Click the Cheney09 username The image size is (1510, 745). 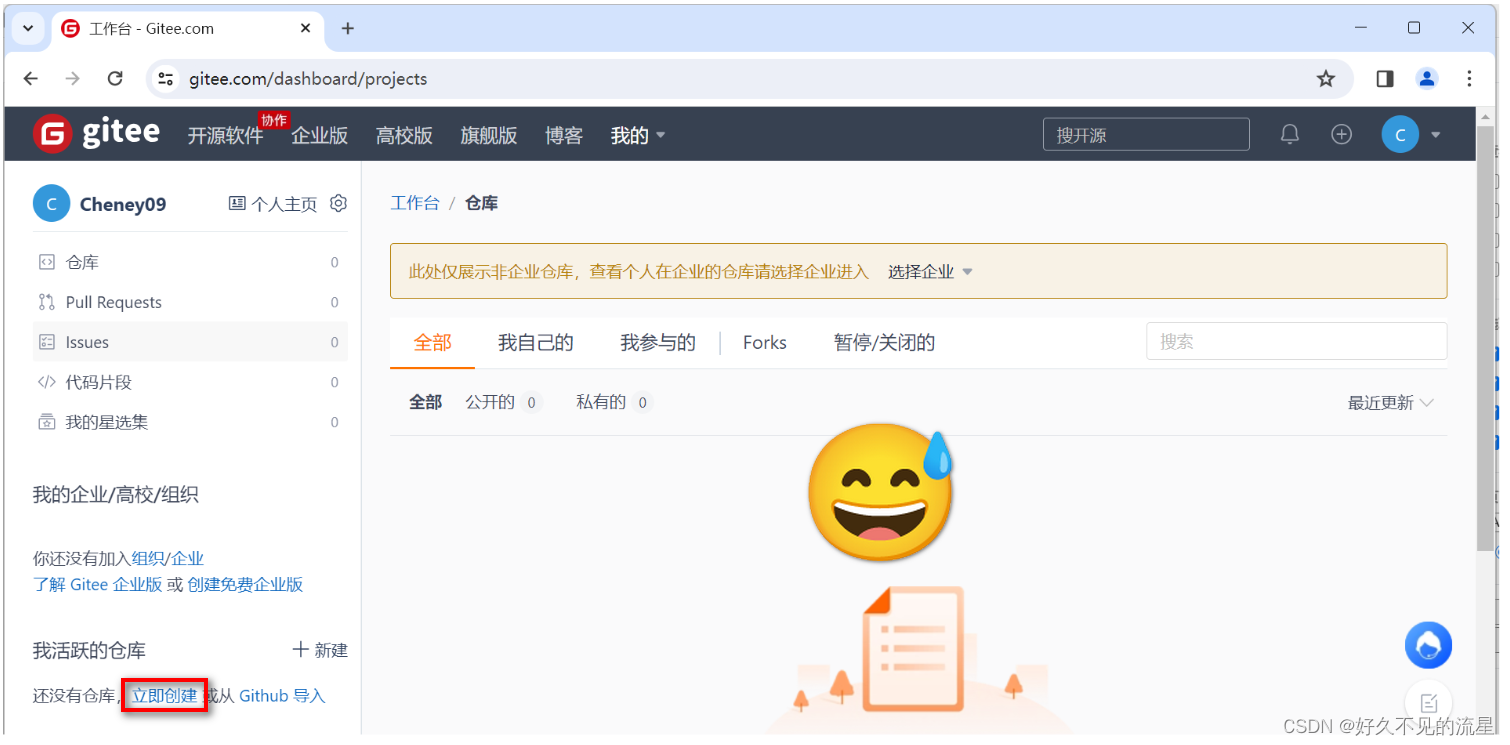click(123, 204)
